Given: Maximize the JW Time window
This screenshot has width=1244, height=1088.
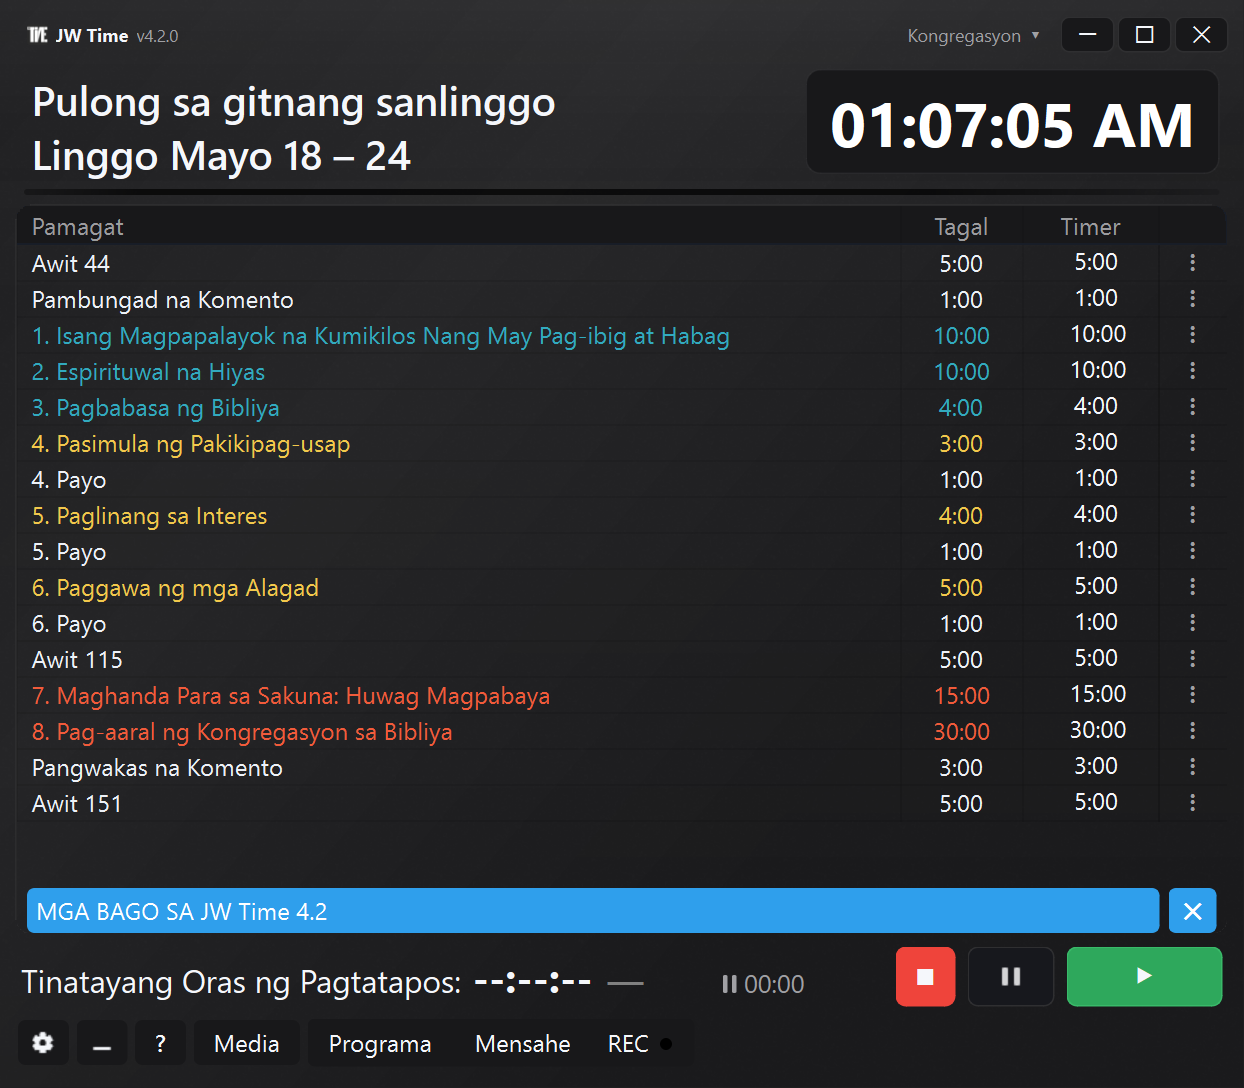Looking at the screenshot, I should (x=1145, y=35).
